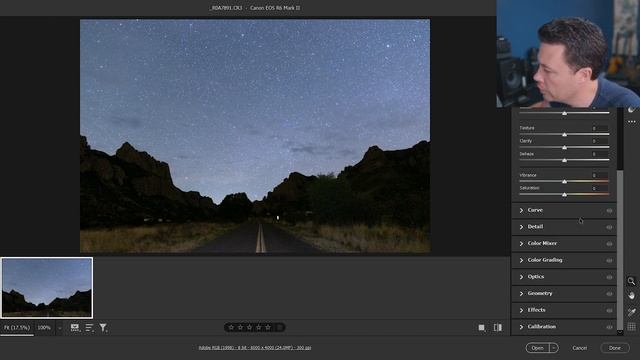Viewport: 640px width, 360px height.
Task: Open the zoom level dropdown arrow
Action: [x=60, y=328]
